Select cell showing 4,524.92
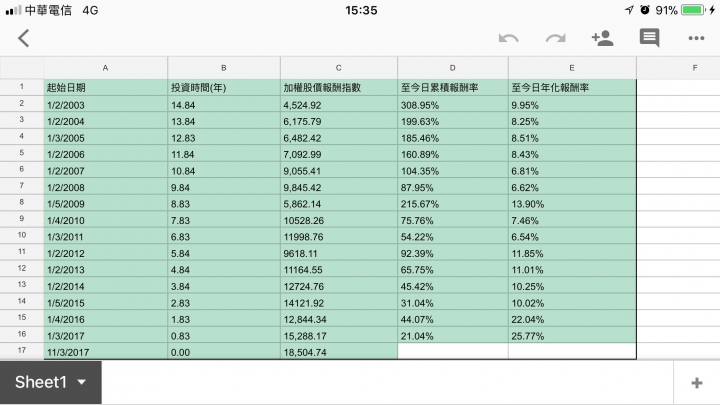This screenshot has width=720, height=405. (339, 105)
